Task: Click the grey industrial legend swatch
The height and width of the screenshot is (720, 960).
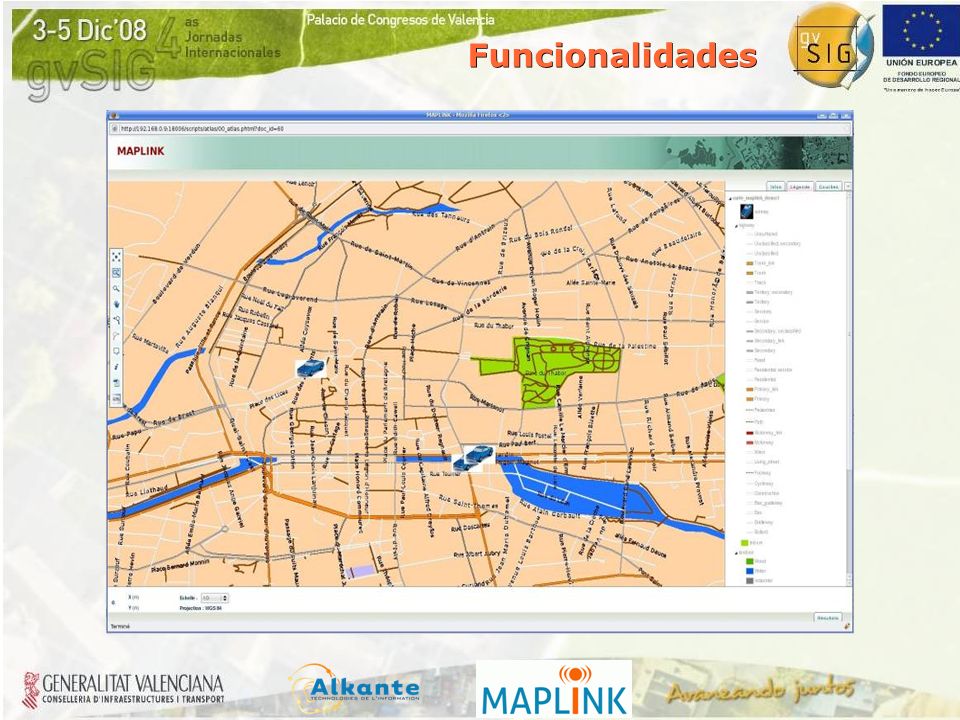Action: 749,580
